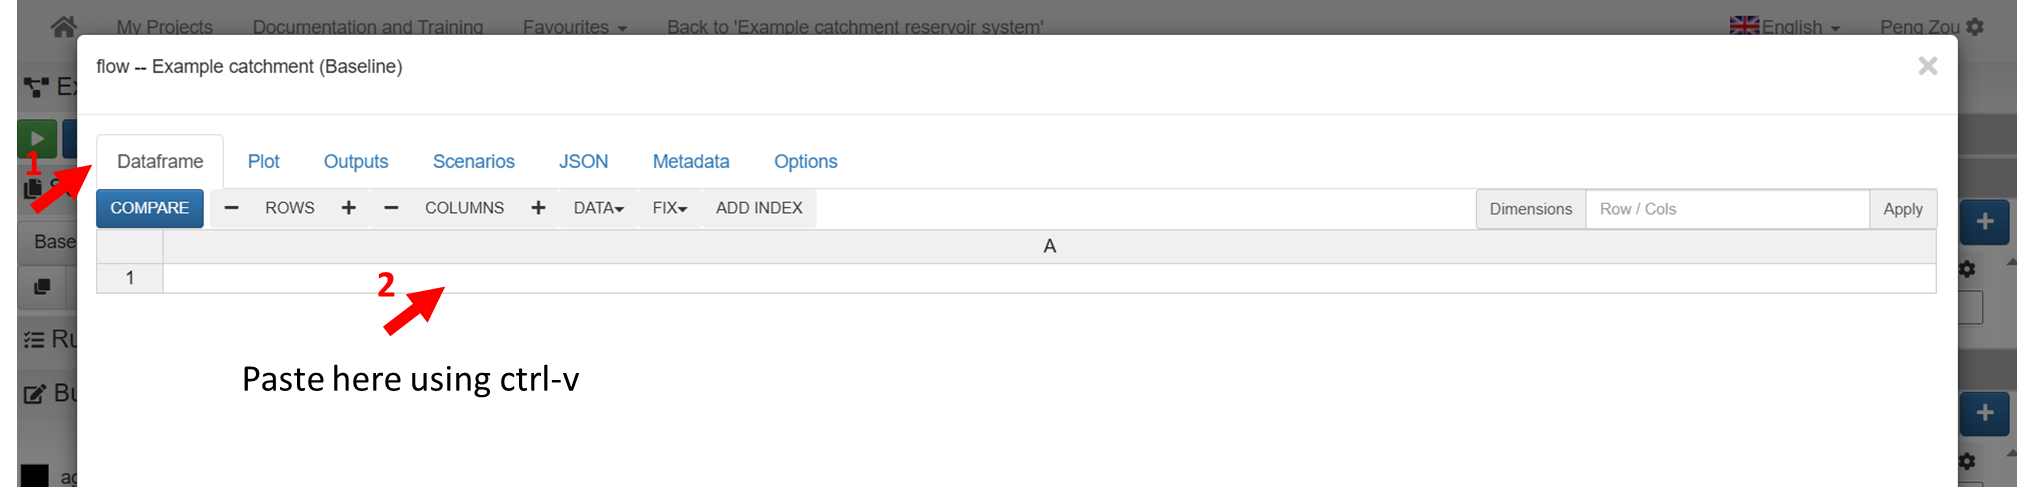Select cell A1 in the dataframe grid
The width and height of the screenshot is (2017, 487).
1049,278
